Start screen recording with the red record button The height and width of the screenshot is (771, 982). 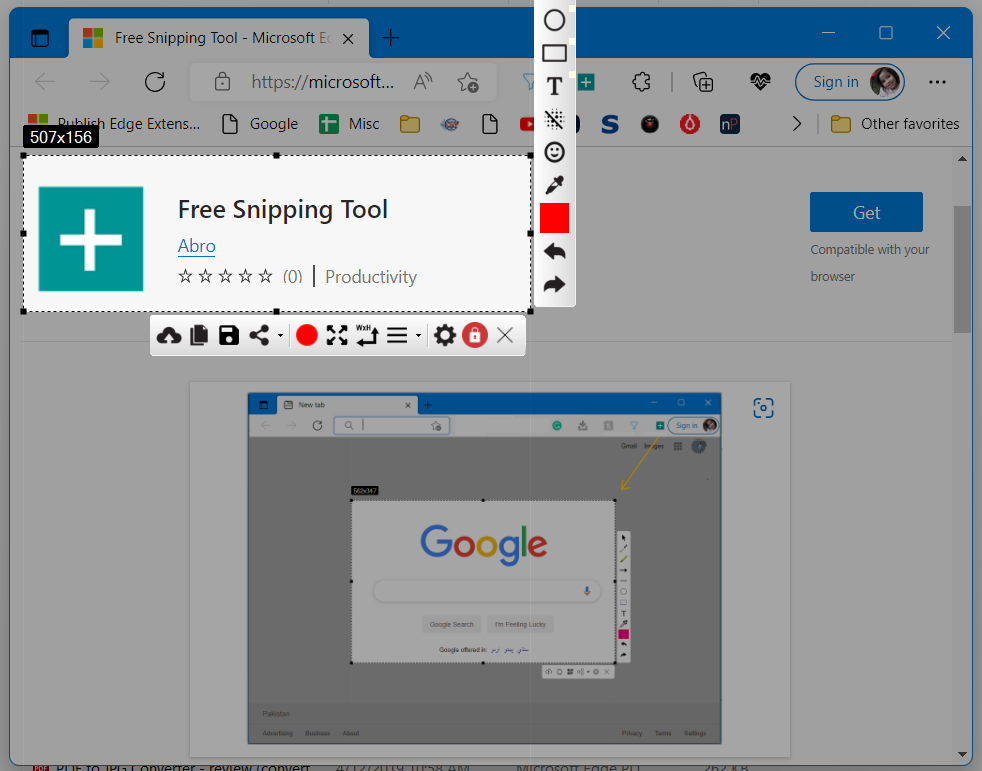[x=306, y=335]
